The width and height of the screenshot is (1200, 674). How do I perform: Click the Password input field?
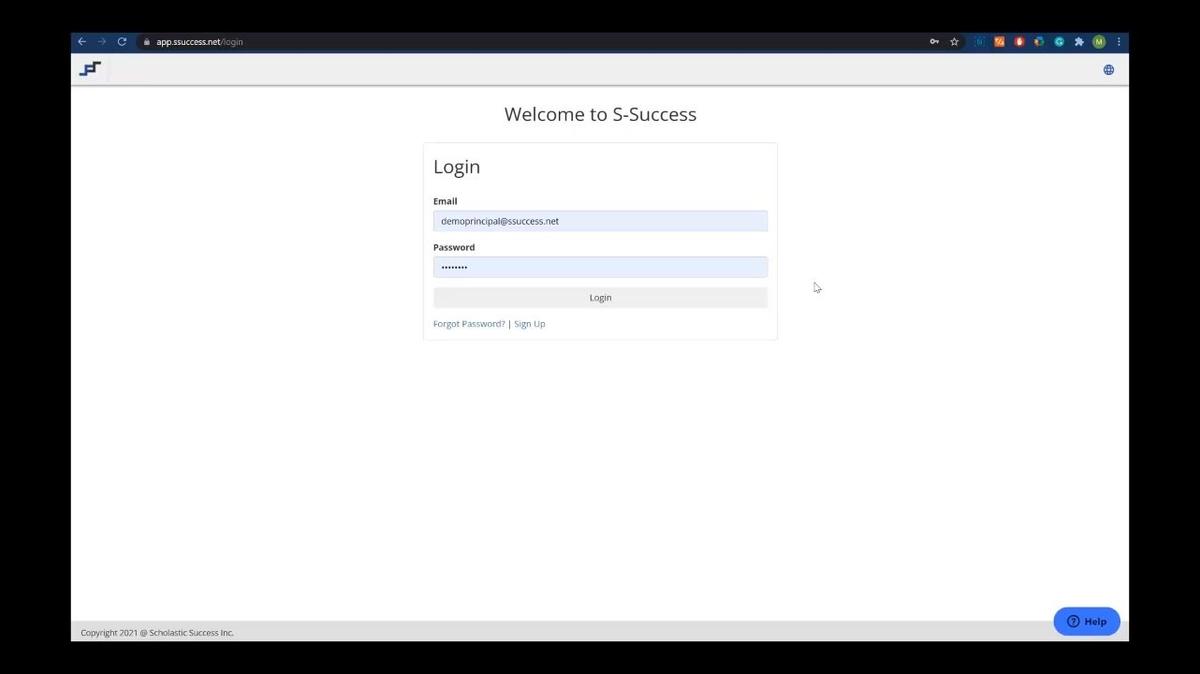click(600, 267)
